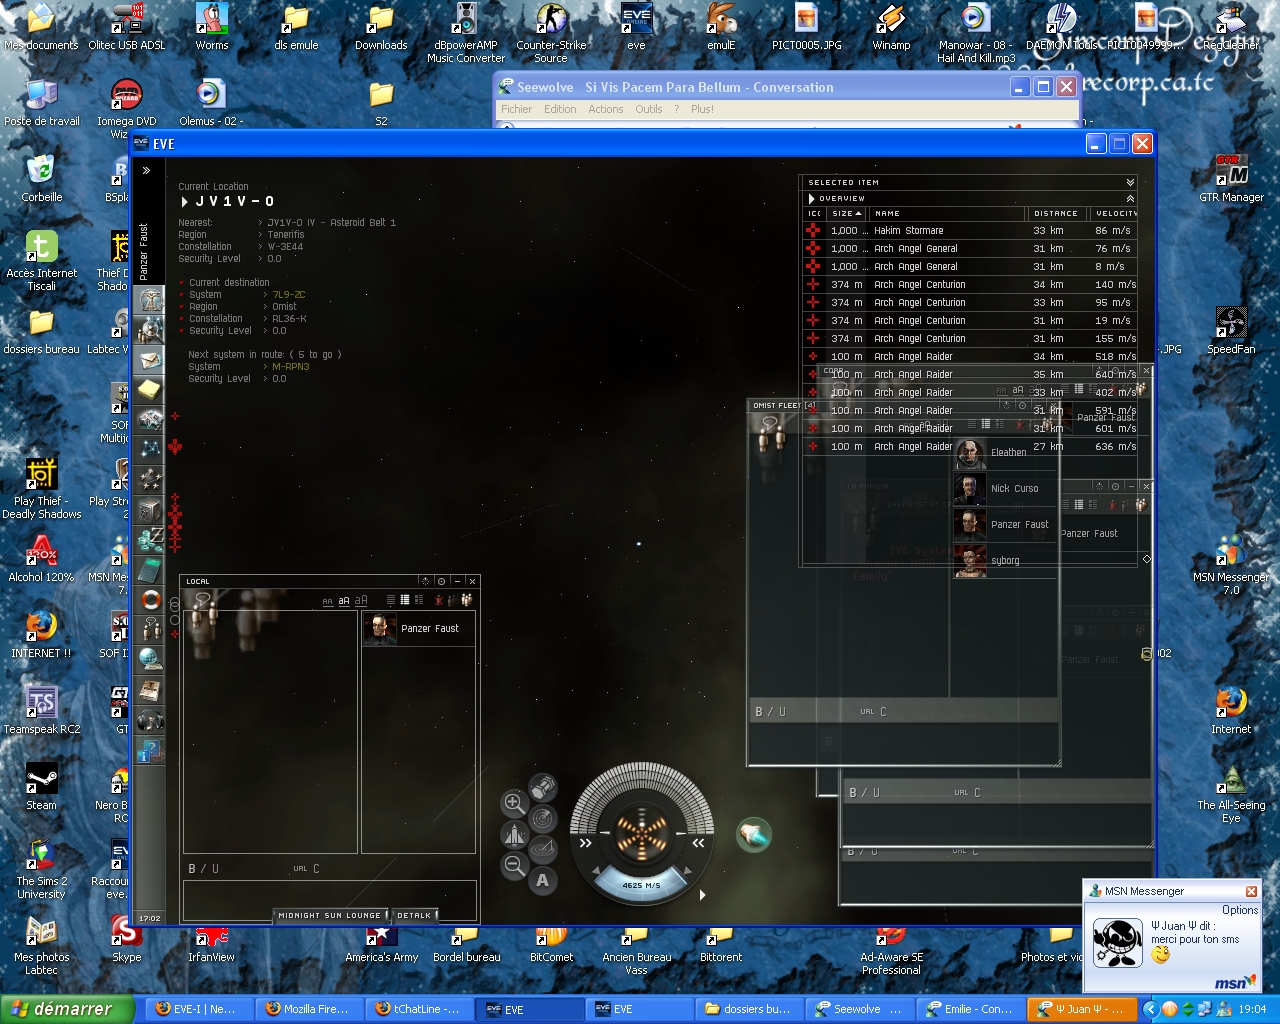
Task: Sort overview by Distance column
Action: [1056, 213]
